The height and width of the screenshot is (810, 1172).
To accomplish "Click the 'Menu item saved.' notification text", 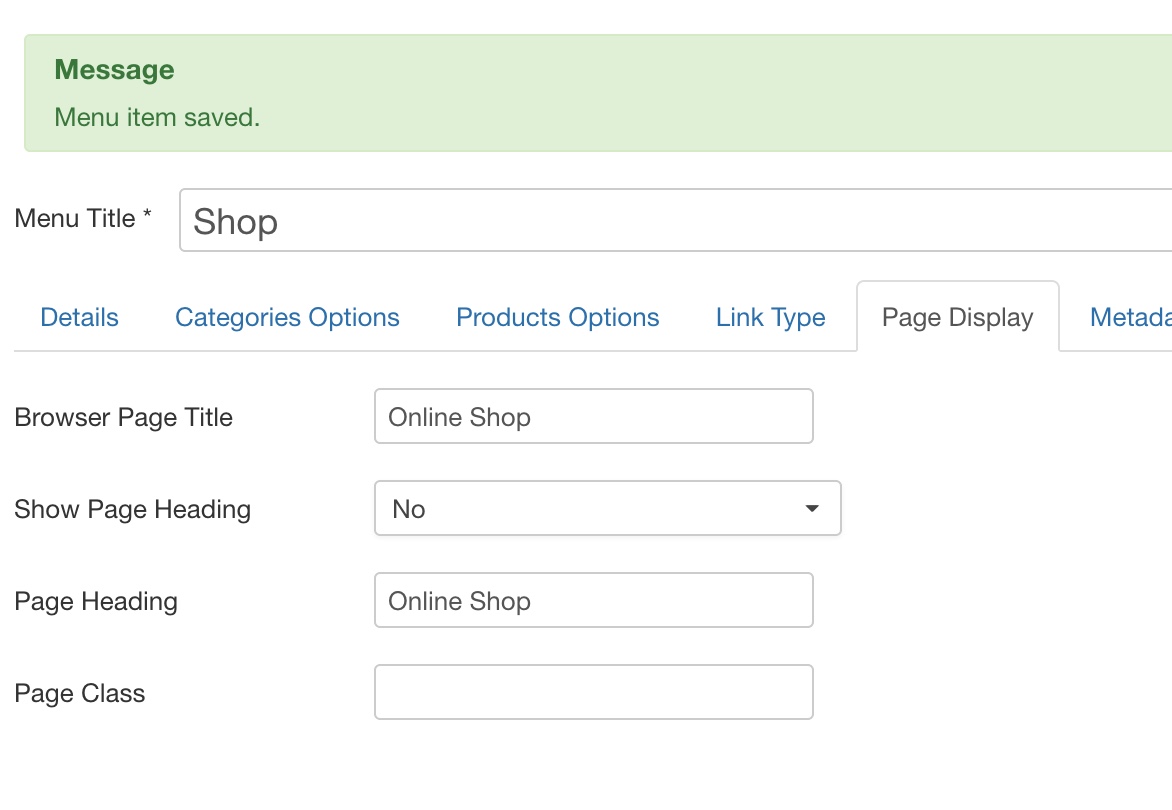I will tap(157, 117).
